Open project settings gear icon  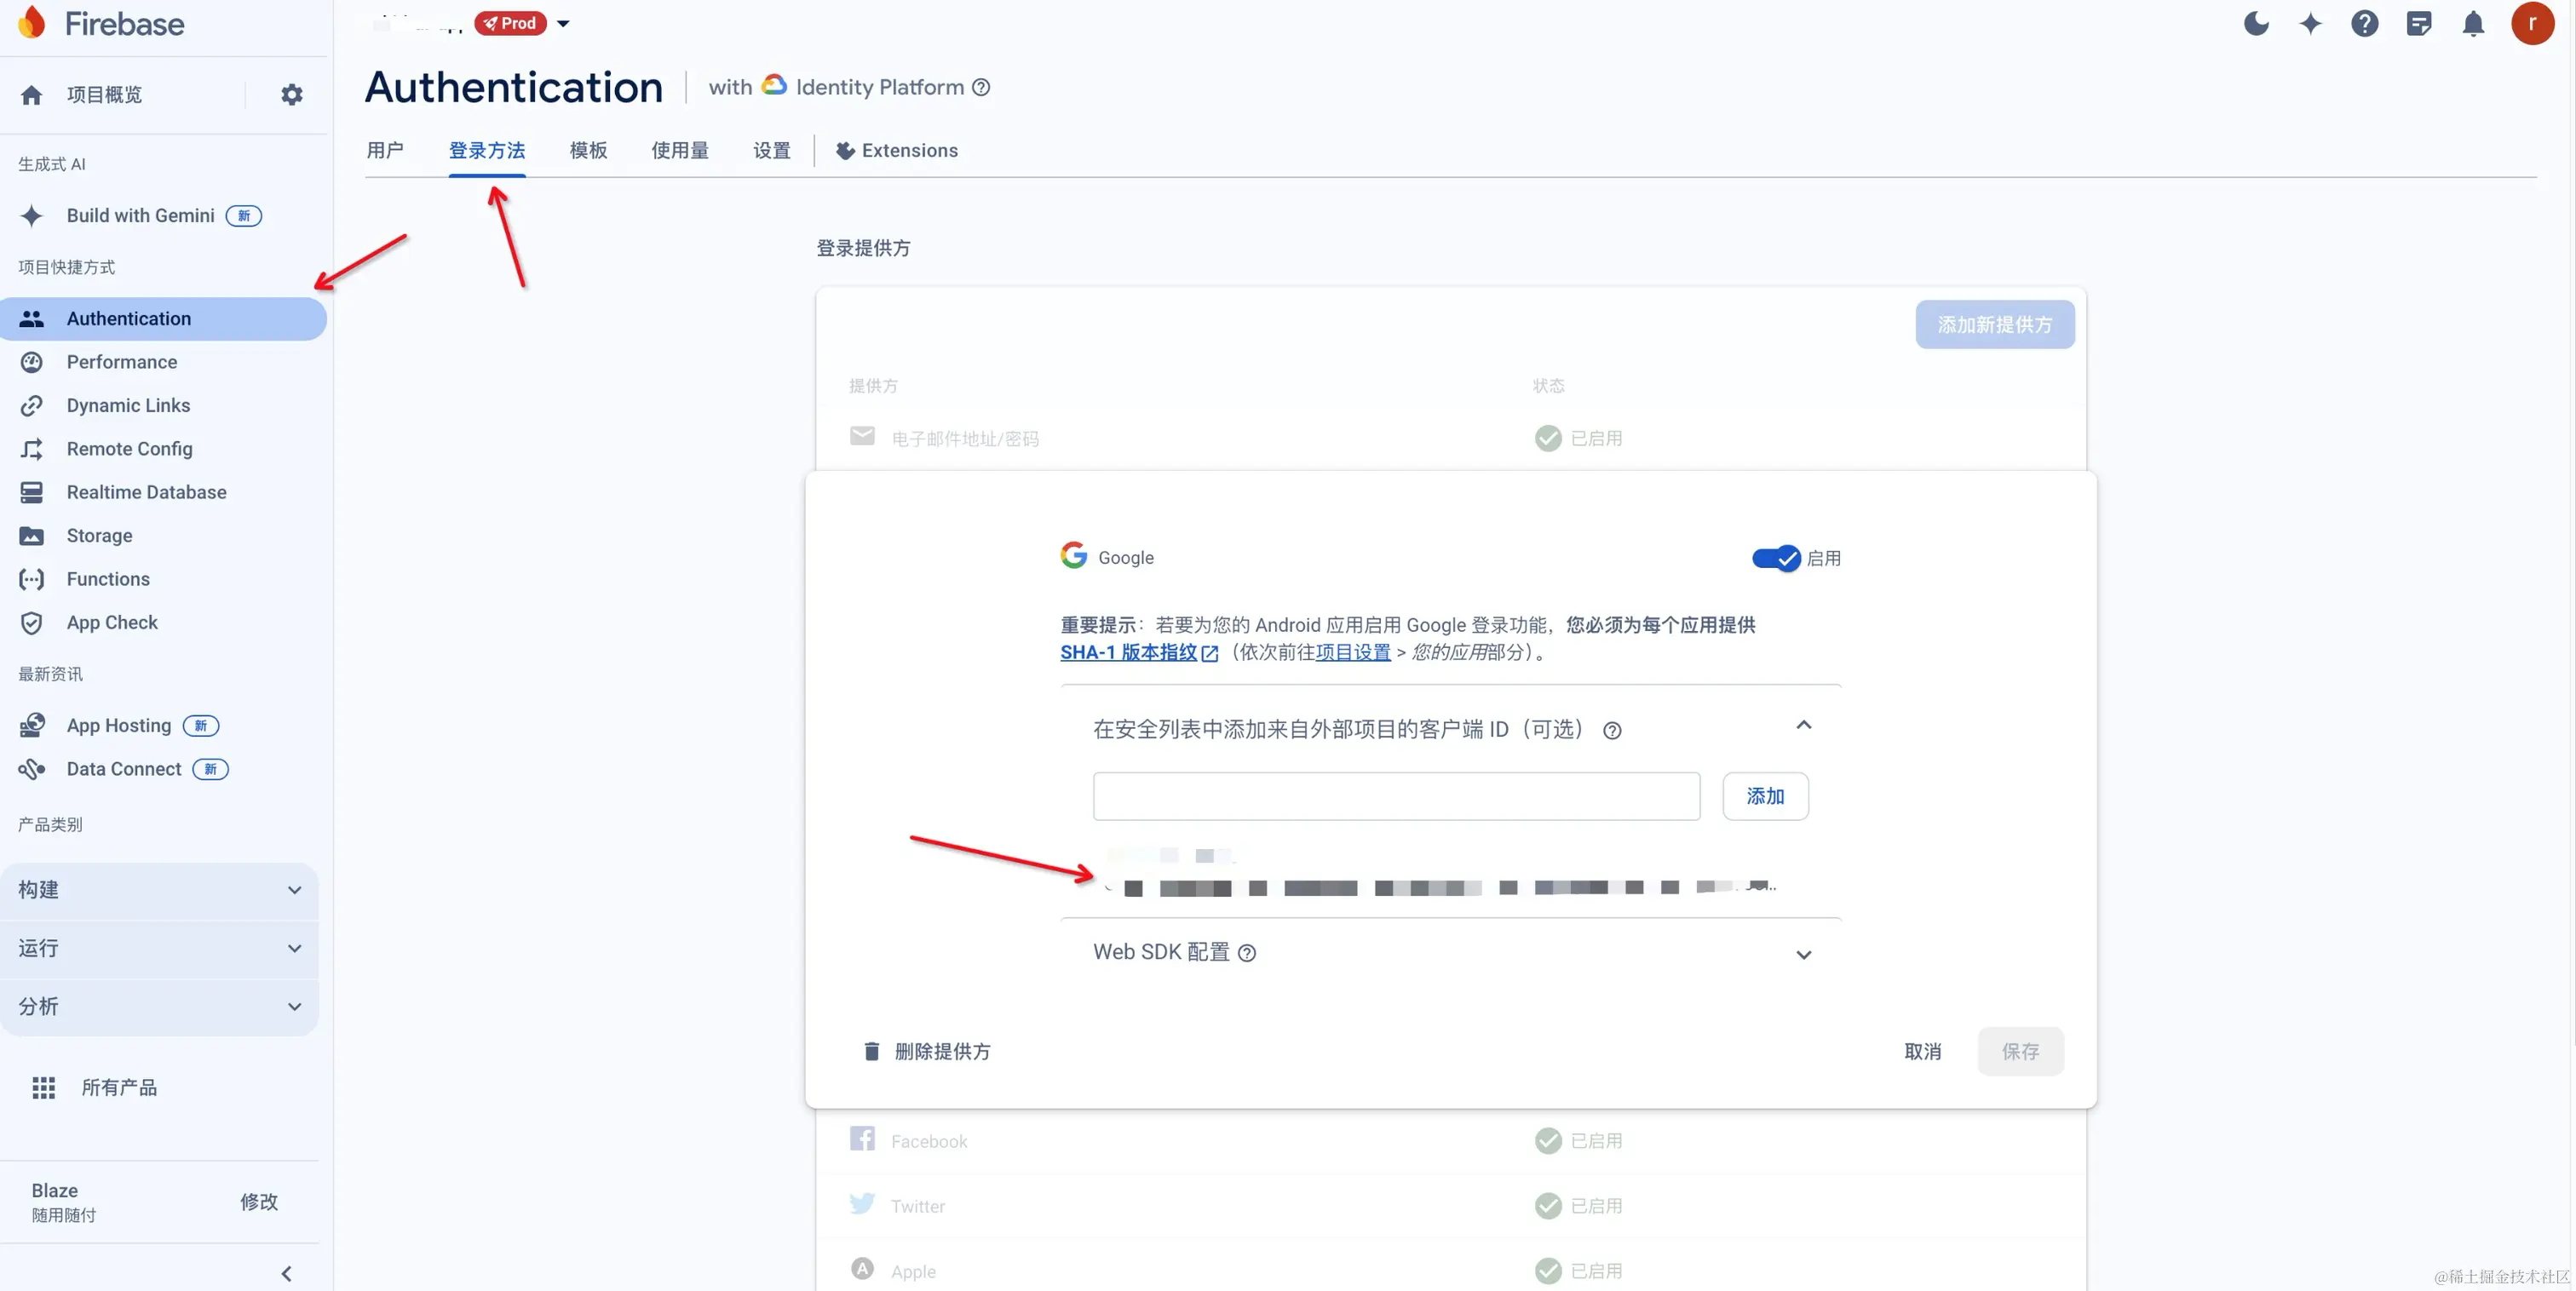pos(291,95)
